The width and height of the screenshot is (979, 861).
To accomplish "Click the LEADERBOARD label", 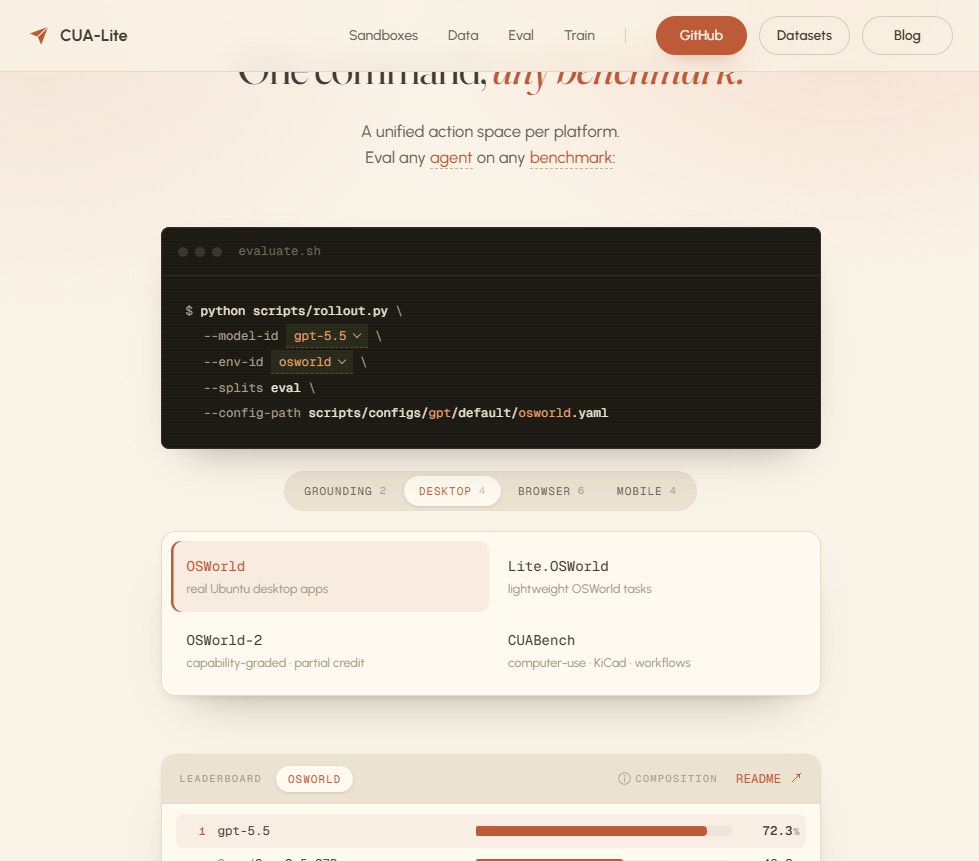I will click(220, 779).
